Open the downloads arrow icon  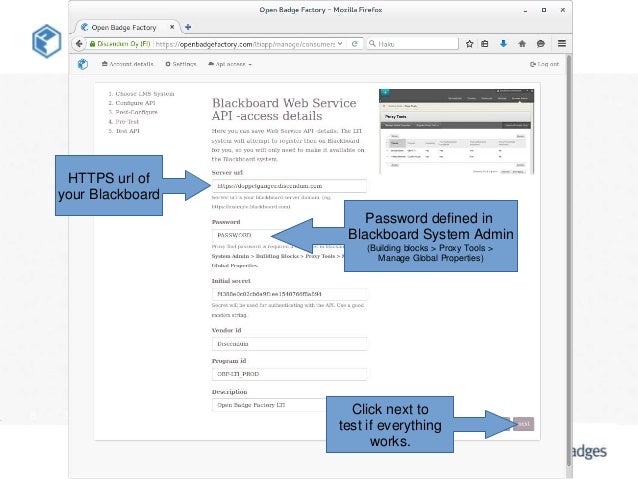503,44
